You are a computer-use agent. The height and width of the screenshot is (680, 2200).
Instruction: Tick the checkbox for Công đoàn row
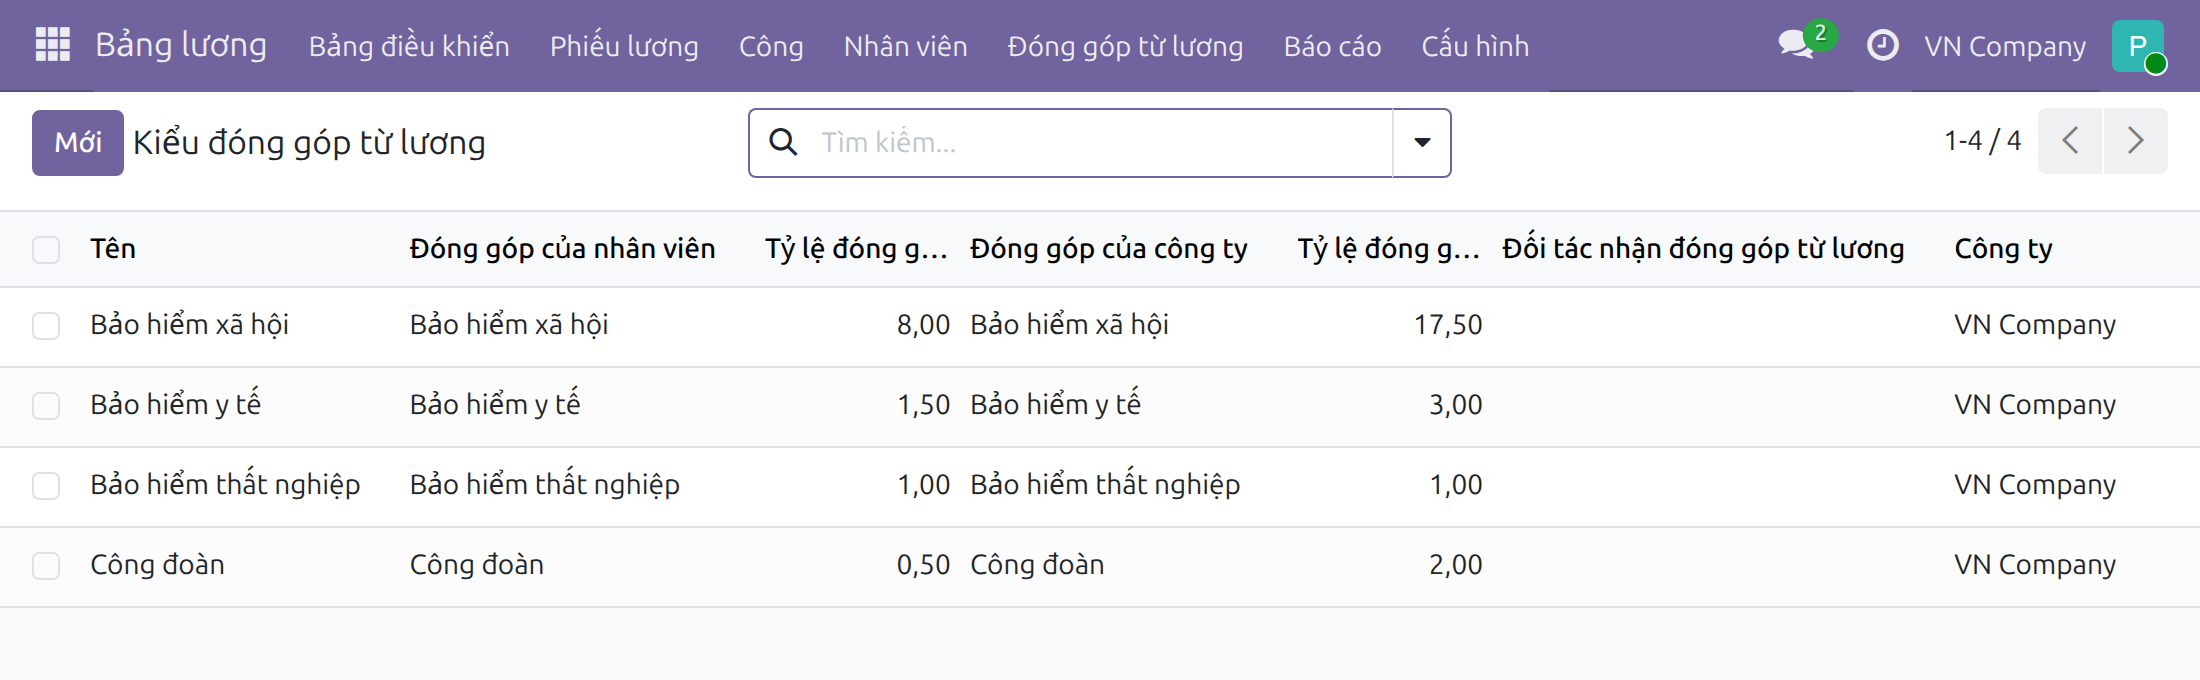(x=46, y=565)
